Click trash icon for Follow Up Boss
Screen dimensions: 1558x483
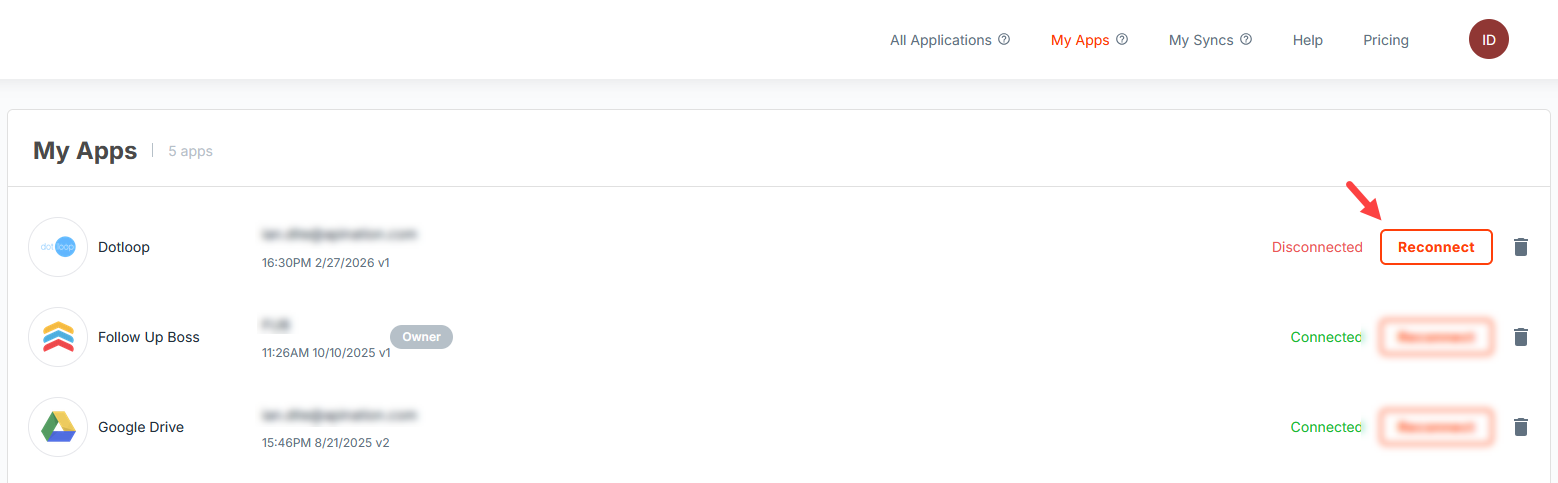click(1521, 337)
